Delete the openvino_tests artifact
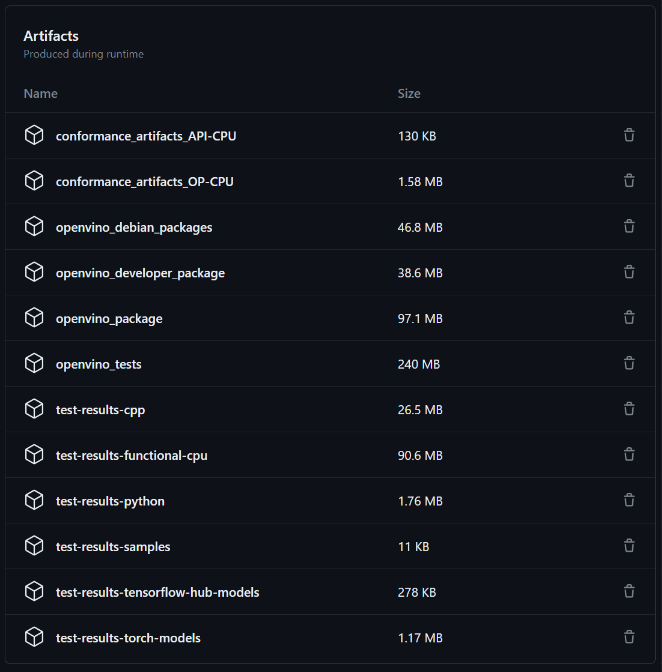This screenshot has height=672, width=662. click(x=629, y=364)
